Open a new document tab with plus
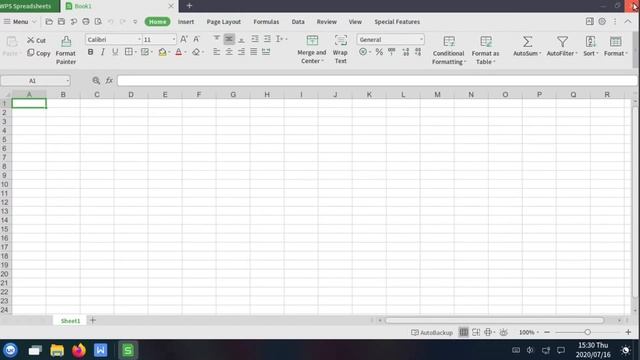 point(189,6)
